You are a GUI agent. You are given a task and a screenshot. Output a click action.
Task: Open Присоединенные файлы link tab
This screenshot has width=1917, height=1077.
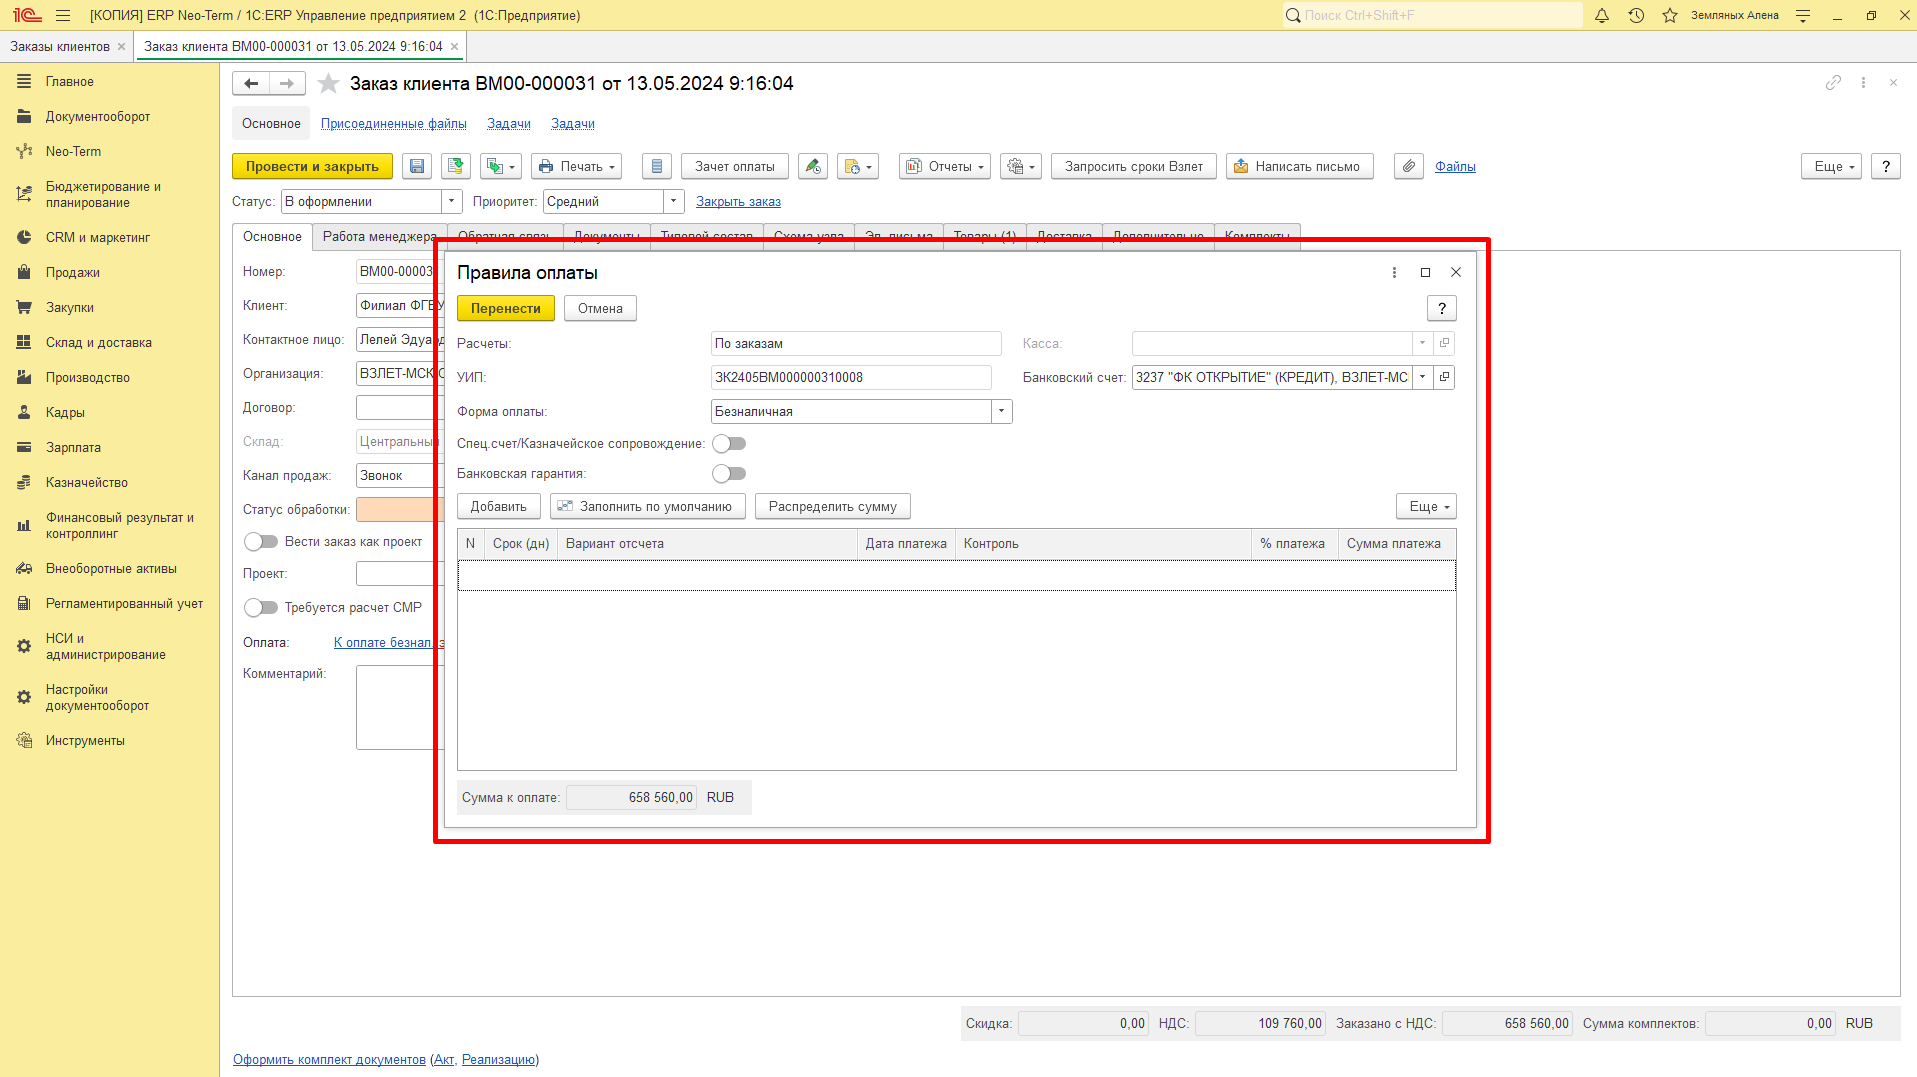tap(393, 123)
